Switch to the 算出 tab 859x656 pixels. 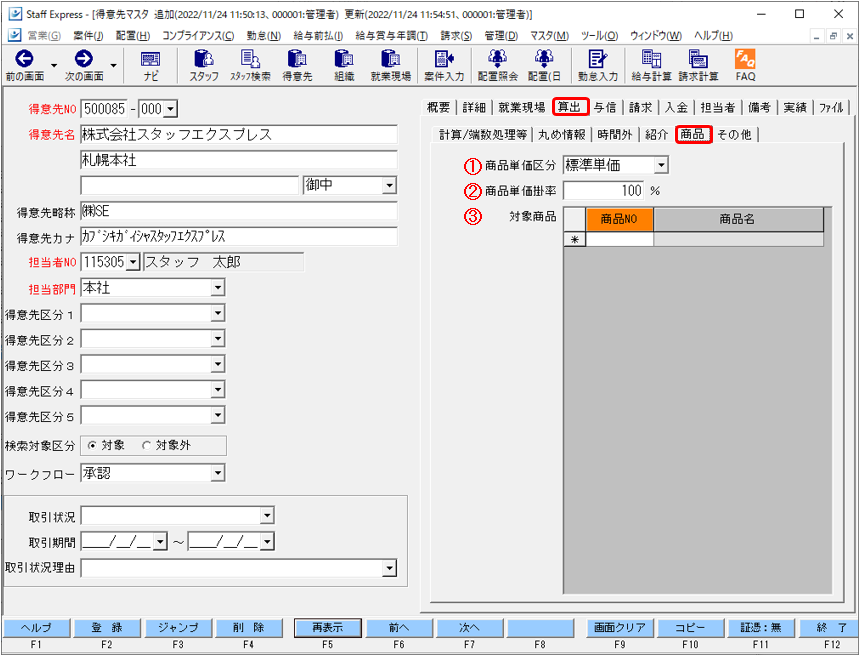[570, 107]
